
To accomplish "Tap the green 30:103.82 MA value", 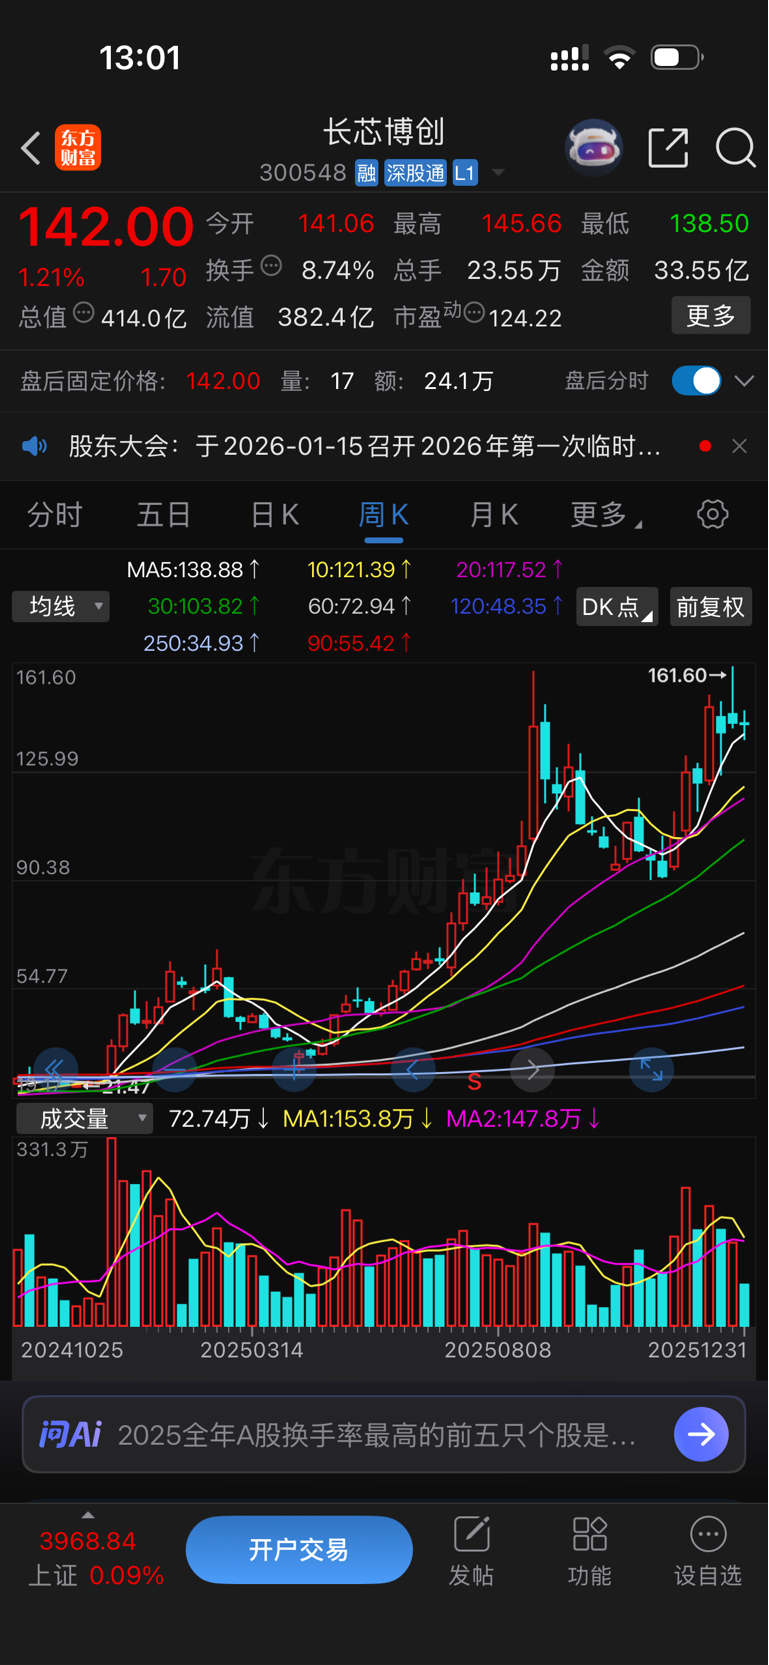I will [x=203, y=606].
